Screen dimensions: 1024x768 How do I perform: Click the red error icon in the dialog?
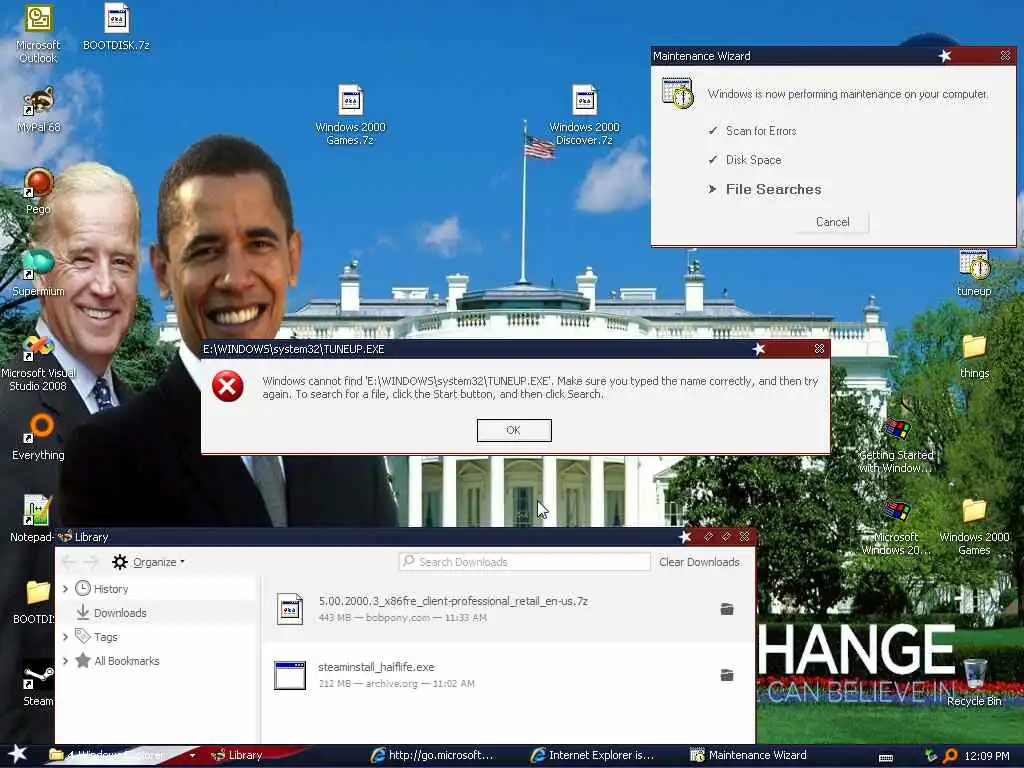(227, 386)
